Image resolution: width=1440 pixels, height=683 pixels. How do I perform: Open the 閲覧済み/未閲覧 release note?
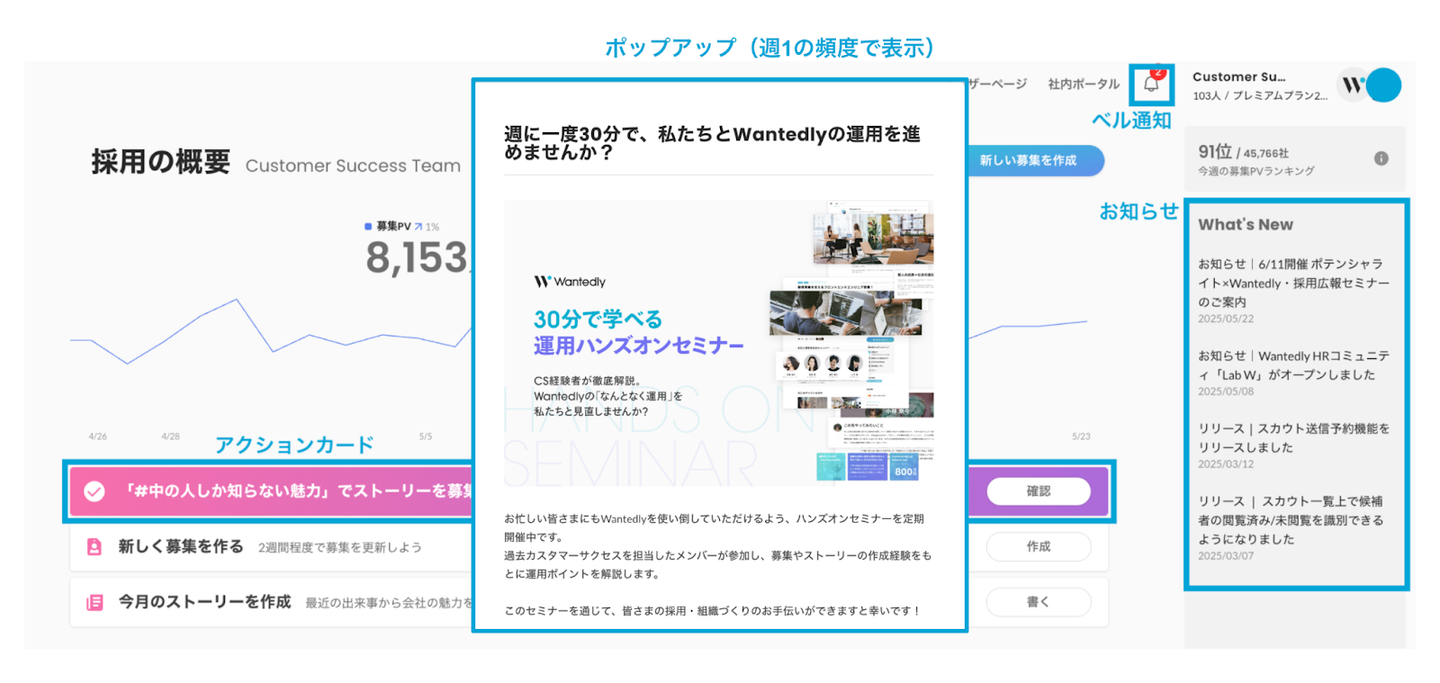coord(1293,520)
